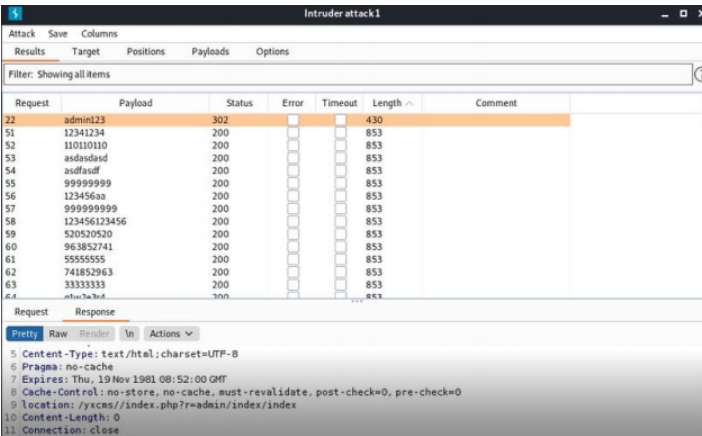702x436 pixels.
Task: Open the Save menu
Action: (58, 34)
